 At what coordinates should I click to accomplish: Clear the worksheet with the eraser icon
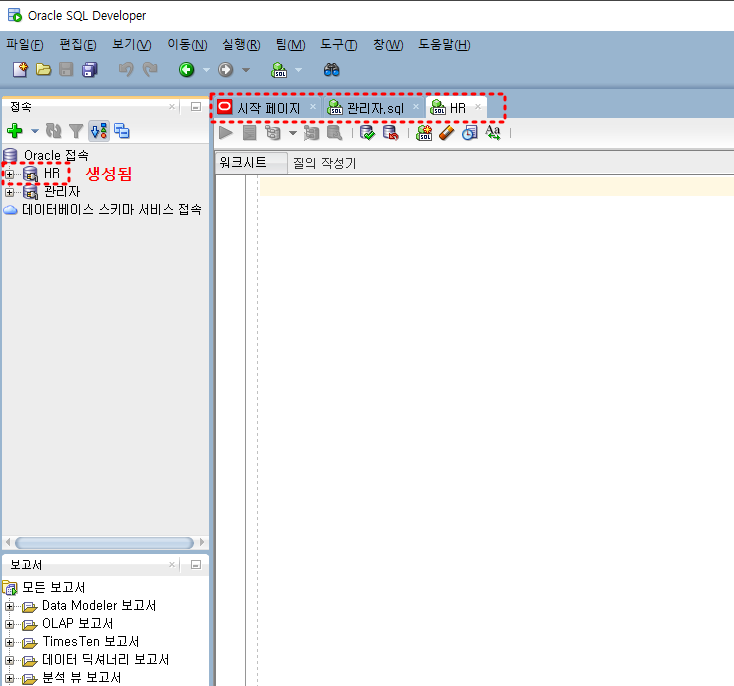click(447, 133)
